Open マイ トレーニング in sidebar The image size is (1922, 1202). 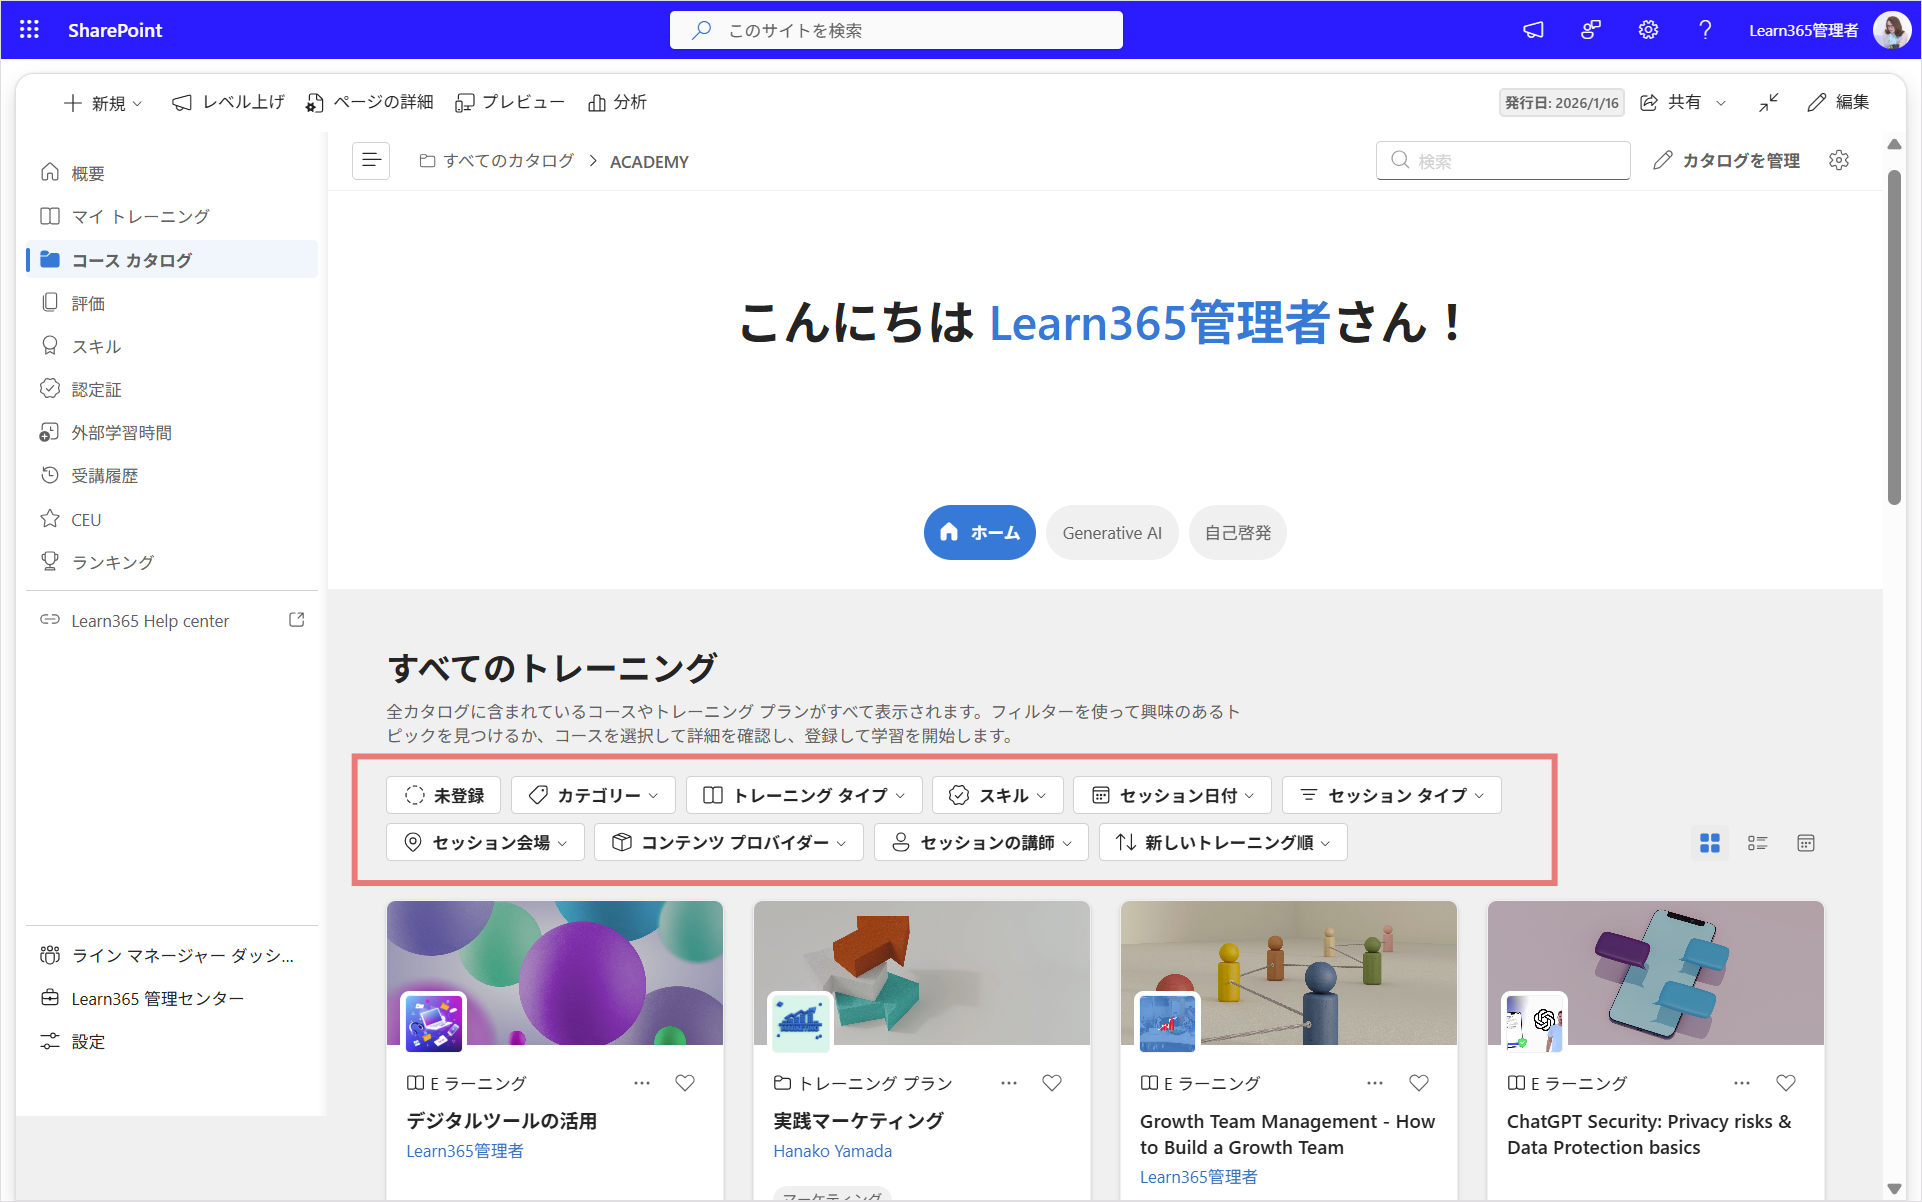pyautogui.click(x=172, y=216)
